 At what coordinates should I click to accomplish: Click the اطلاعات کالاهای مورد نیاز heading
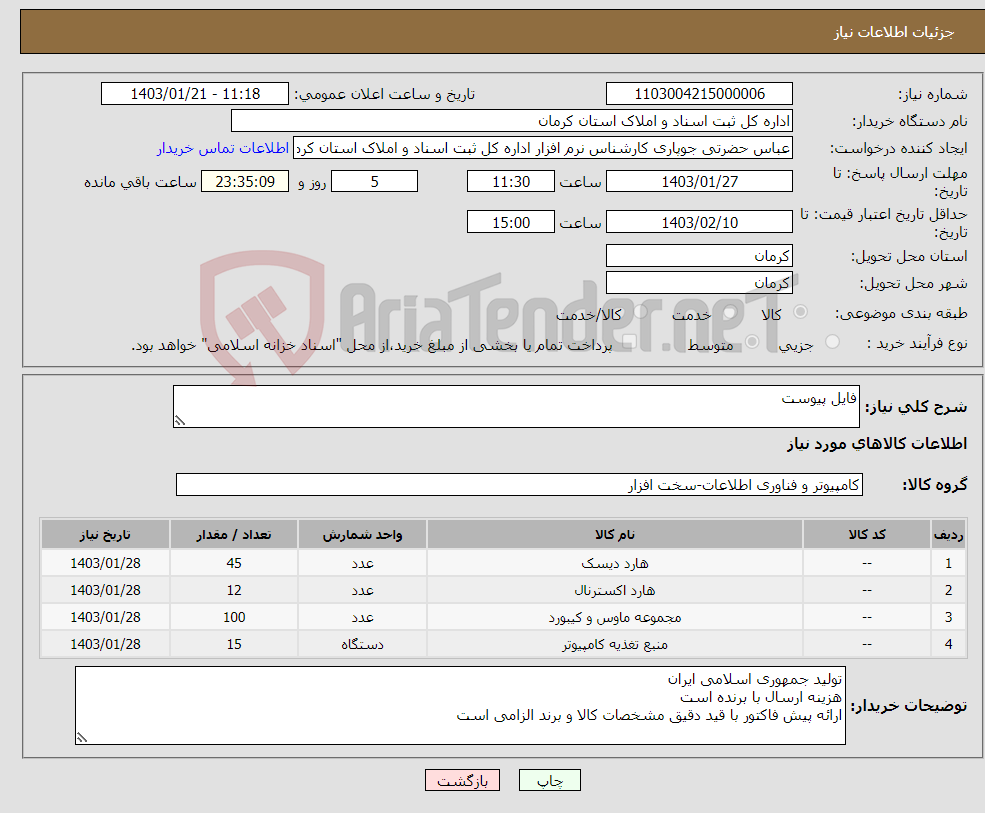pyautogui.click(x=877, y=444)
